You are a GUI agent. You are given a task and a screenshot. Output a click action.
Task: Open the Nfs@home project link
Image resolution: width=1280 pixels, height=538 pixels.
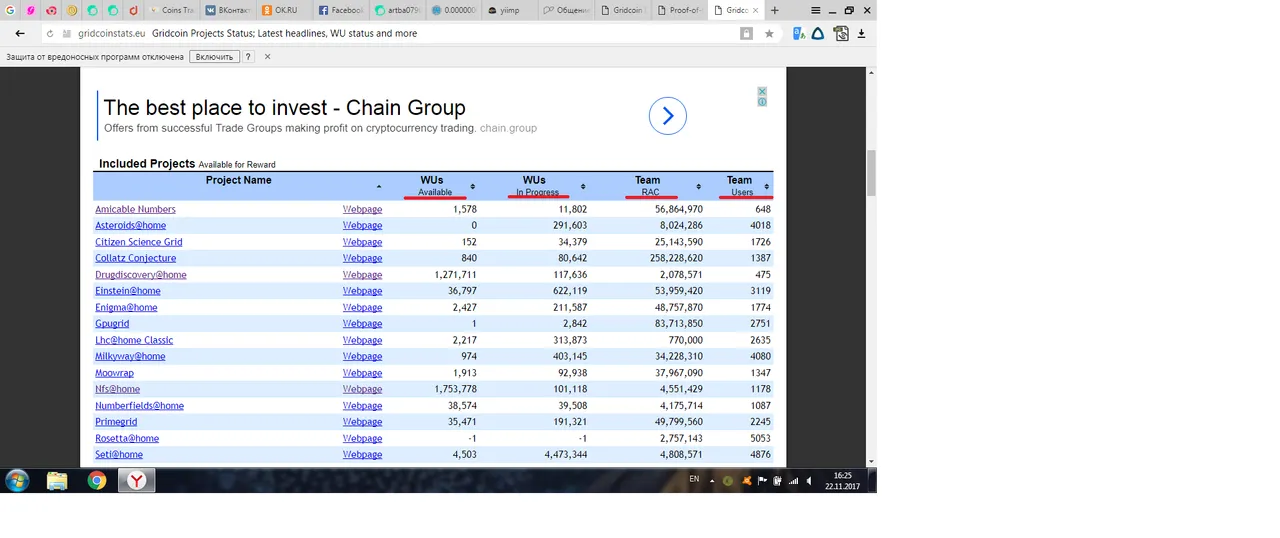pyautogui.click(x=117, y=389)
